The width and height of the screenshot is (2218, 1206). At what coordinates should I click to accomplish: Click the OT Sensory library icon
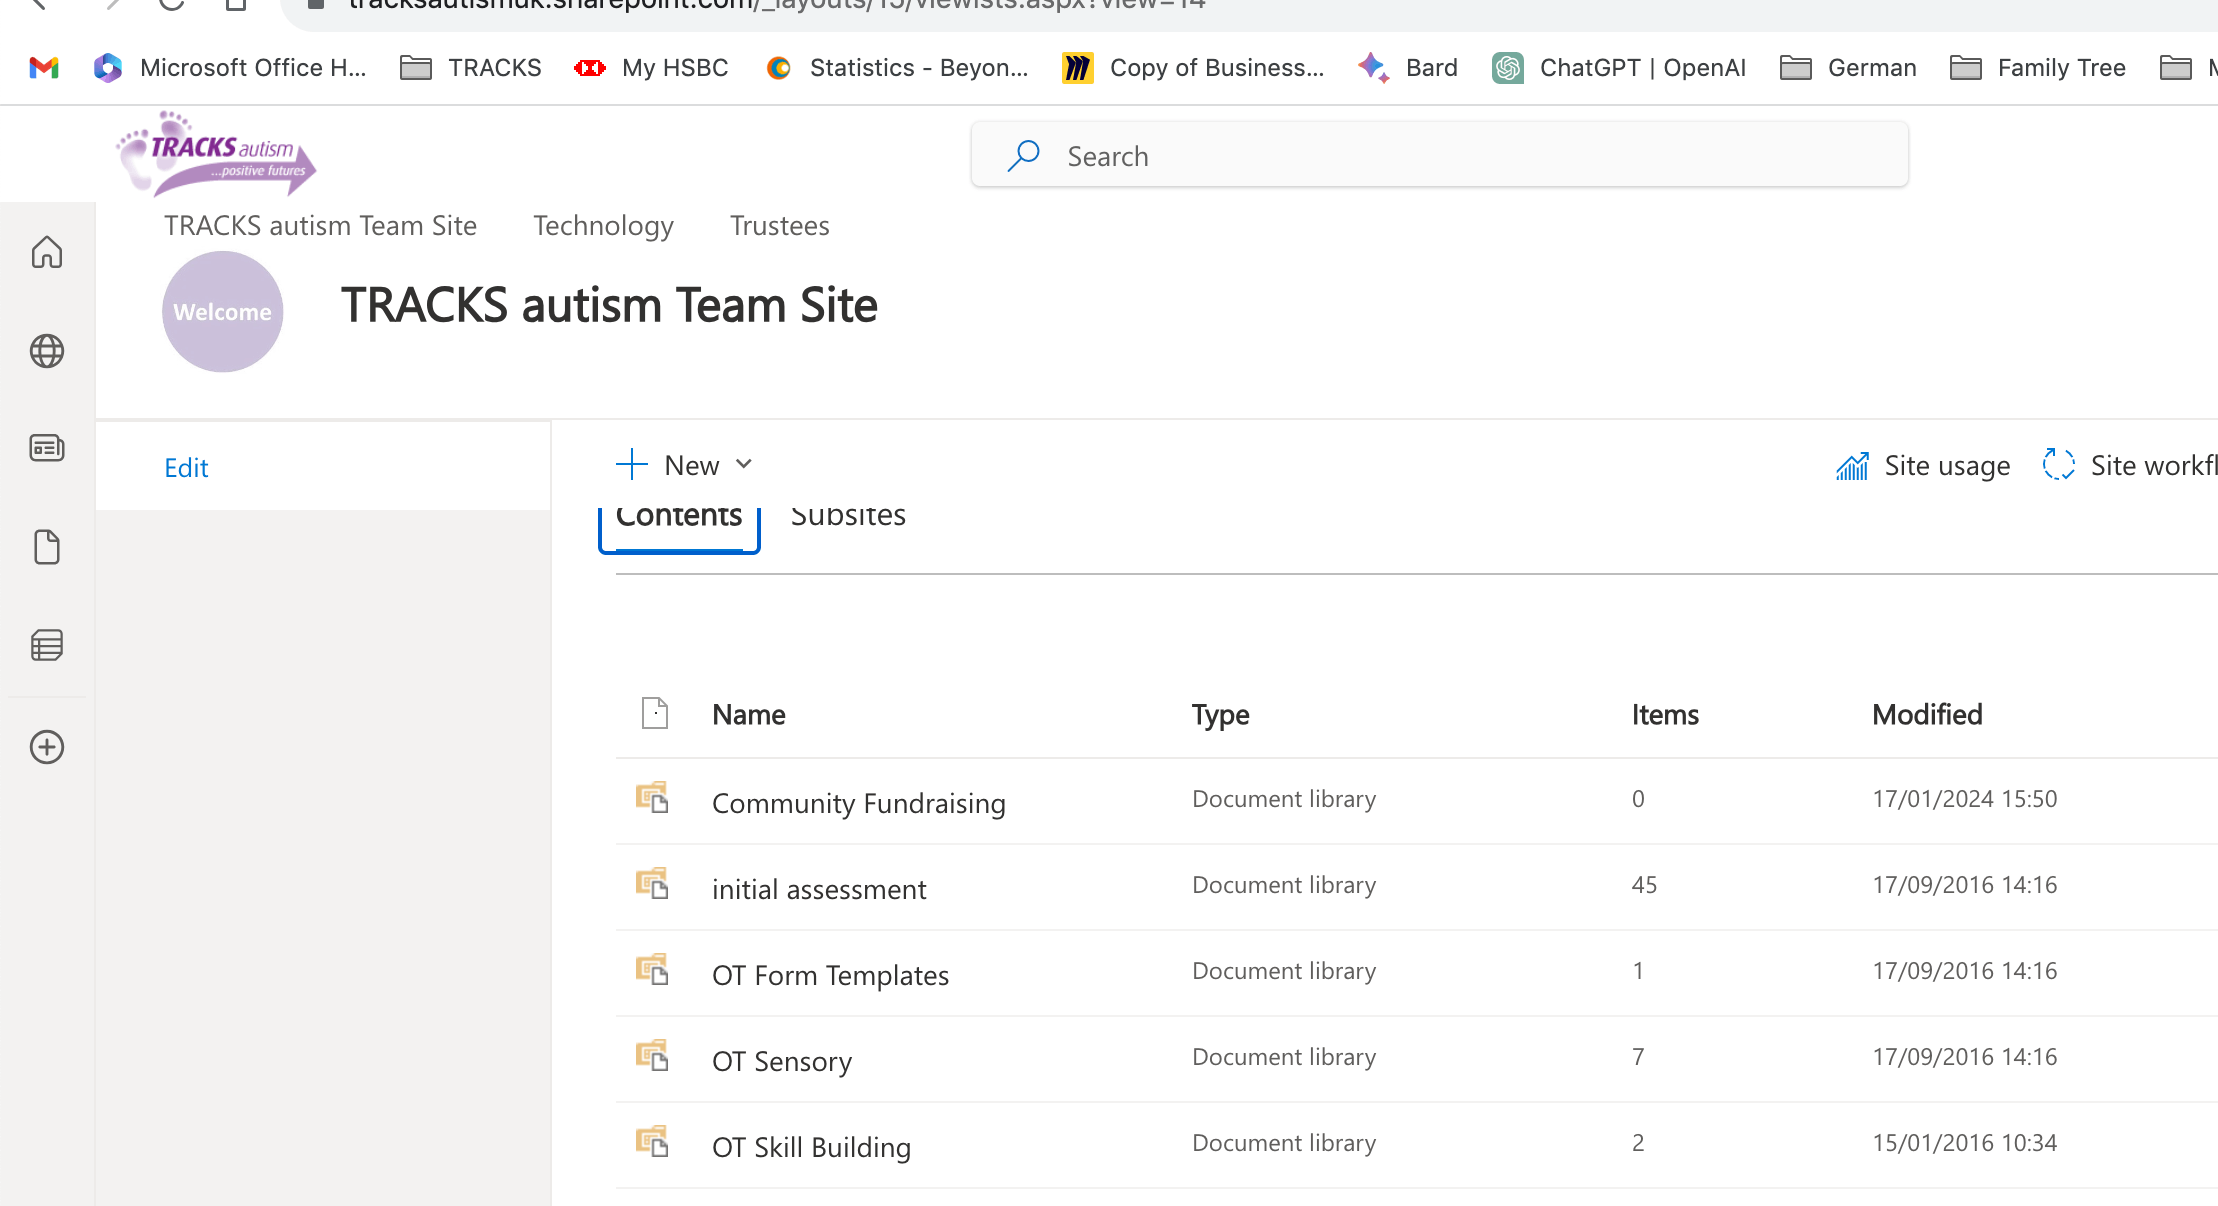652,1056
